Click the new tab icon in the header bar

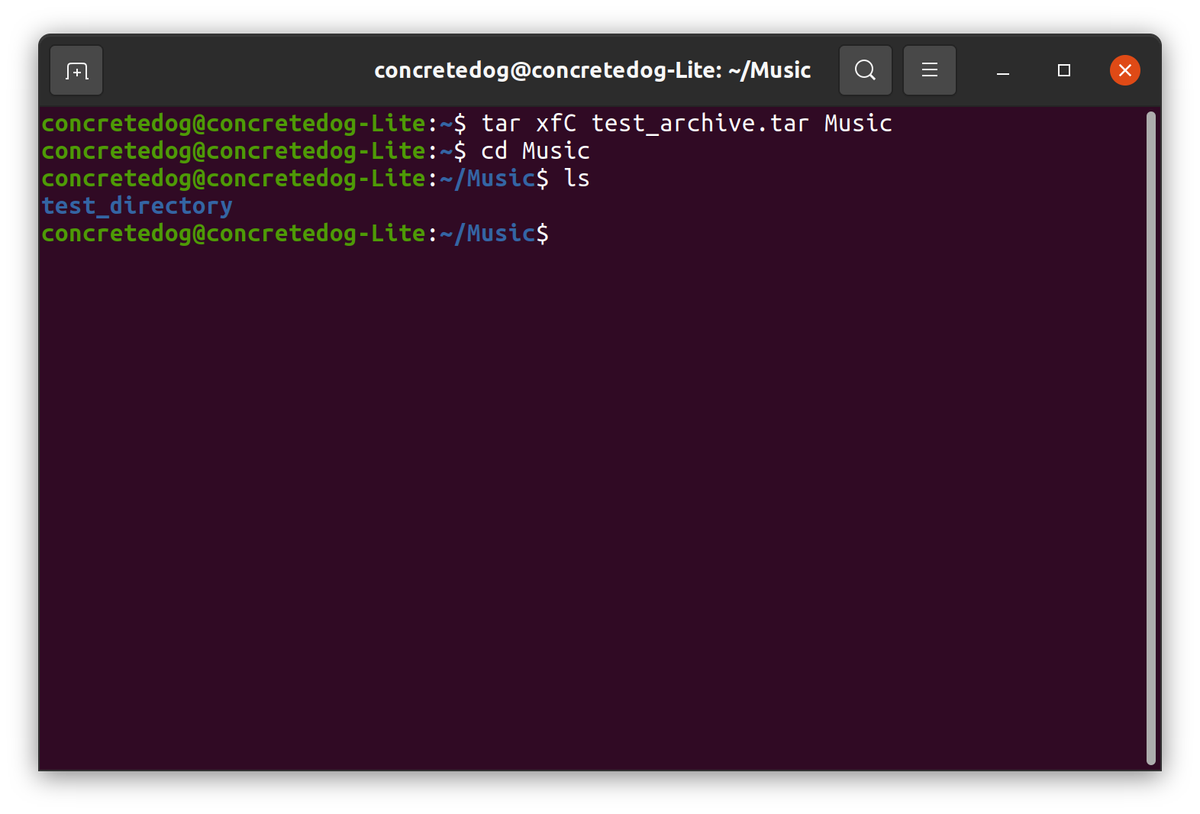(76, 70)
